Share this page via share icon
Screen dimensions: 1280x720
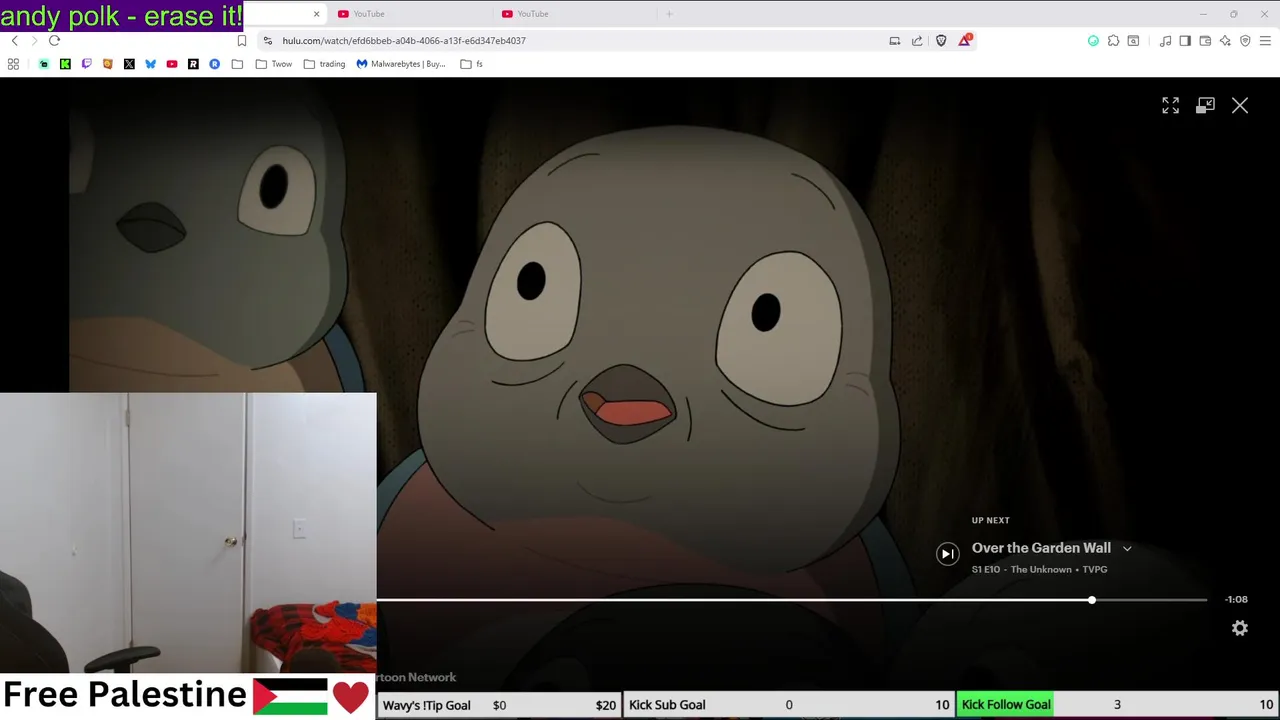pos(917,41)
